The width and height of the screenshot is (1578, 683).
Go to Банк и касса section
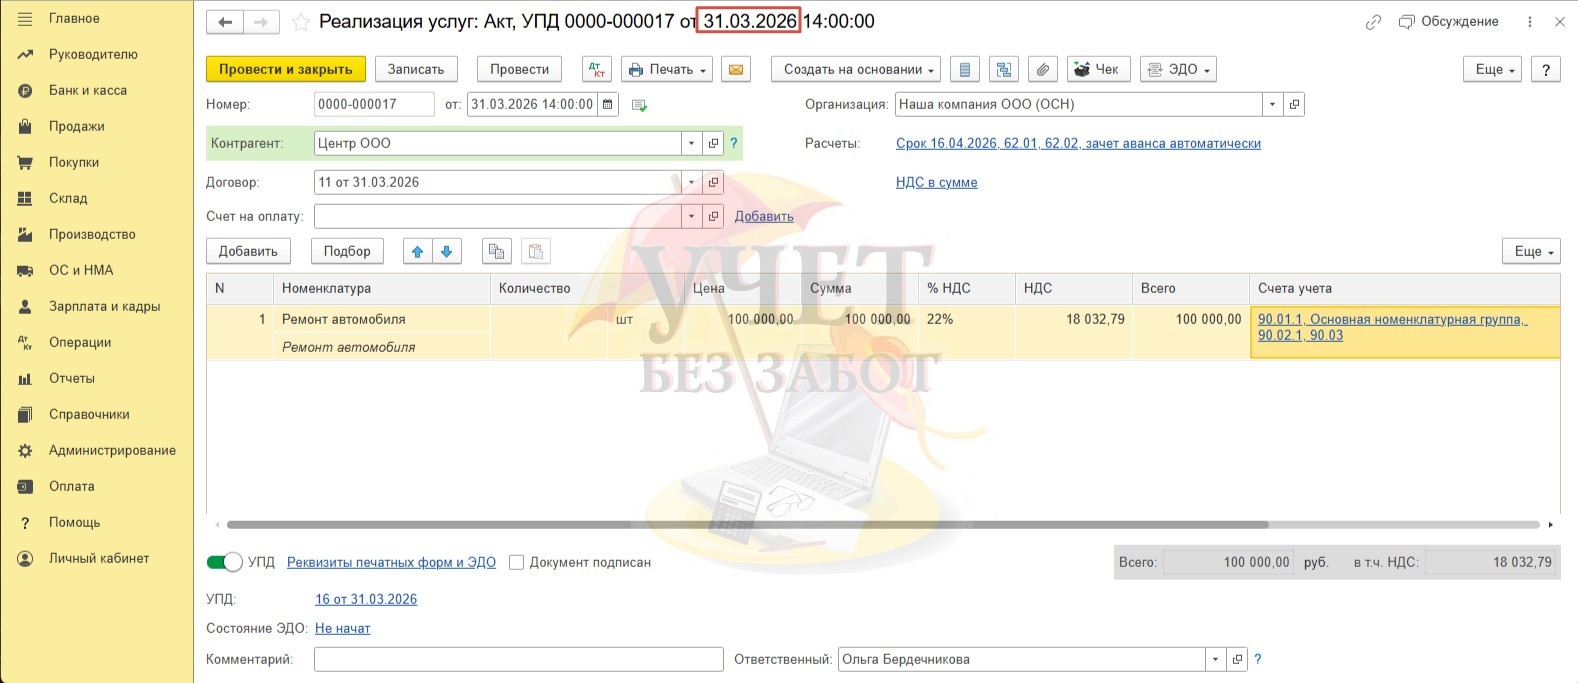(x=87, y=90)
